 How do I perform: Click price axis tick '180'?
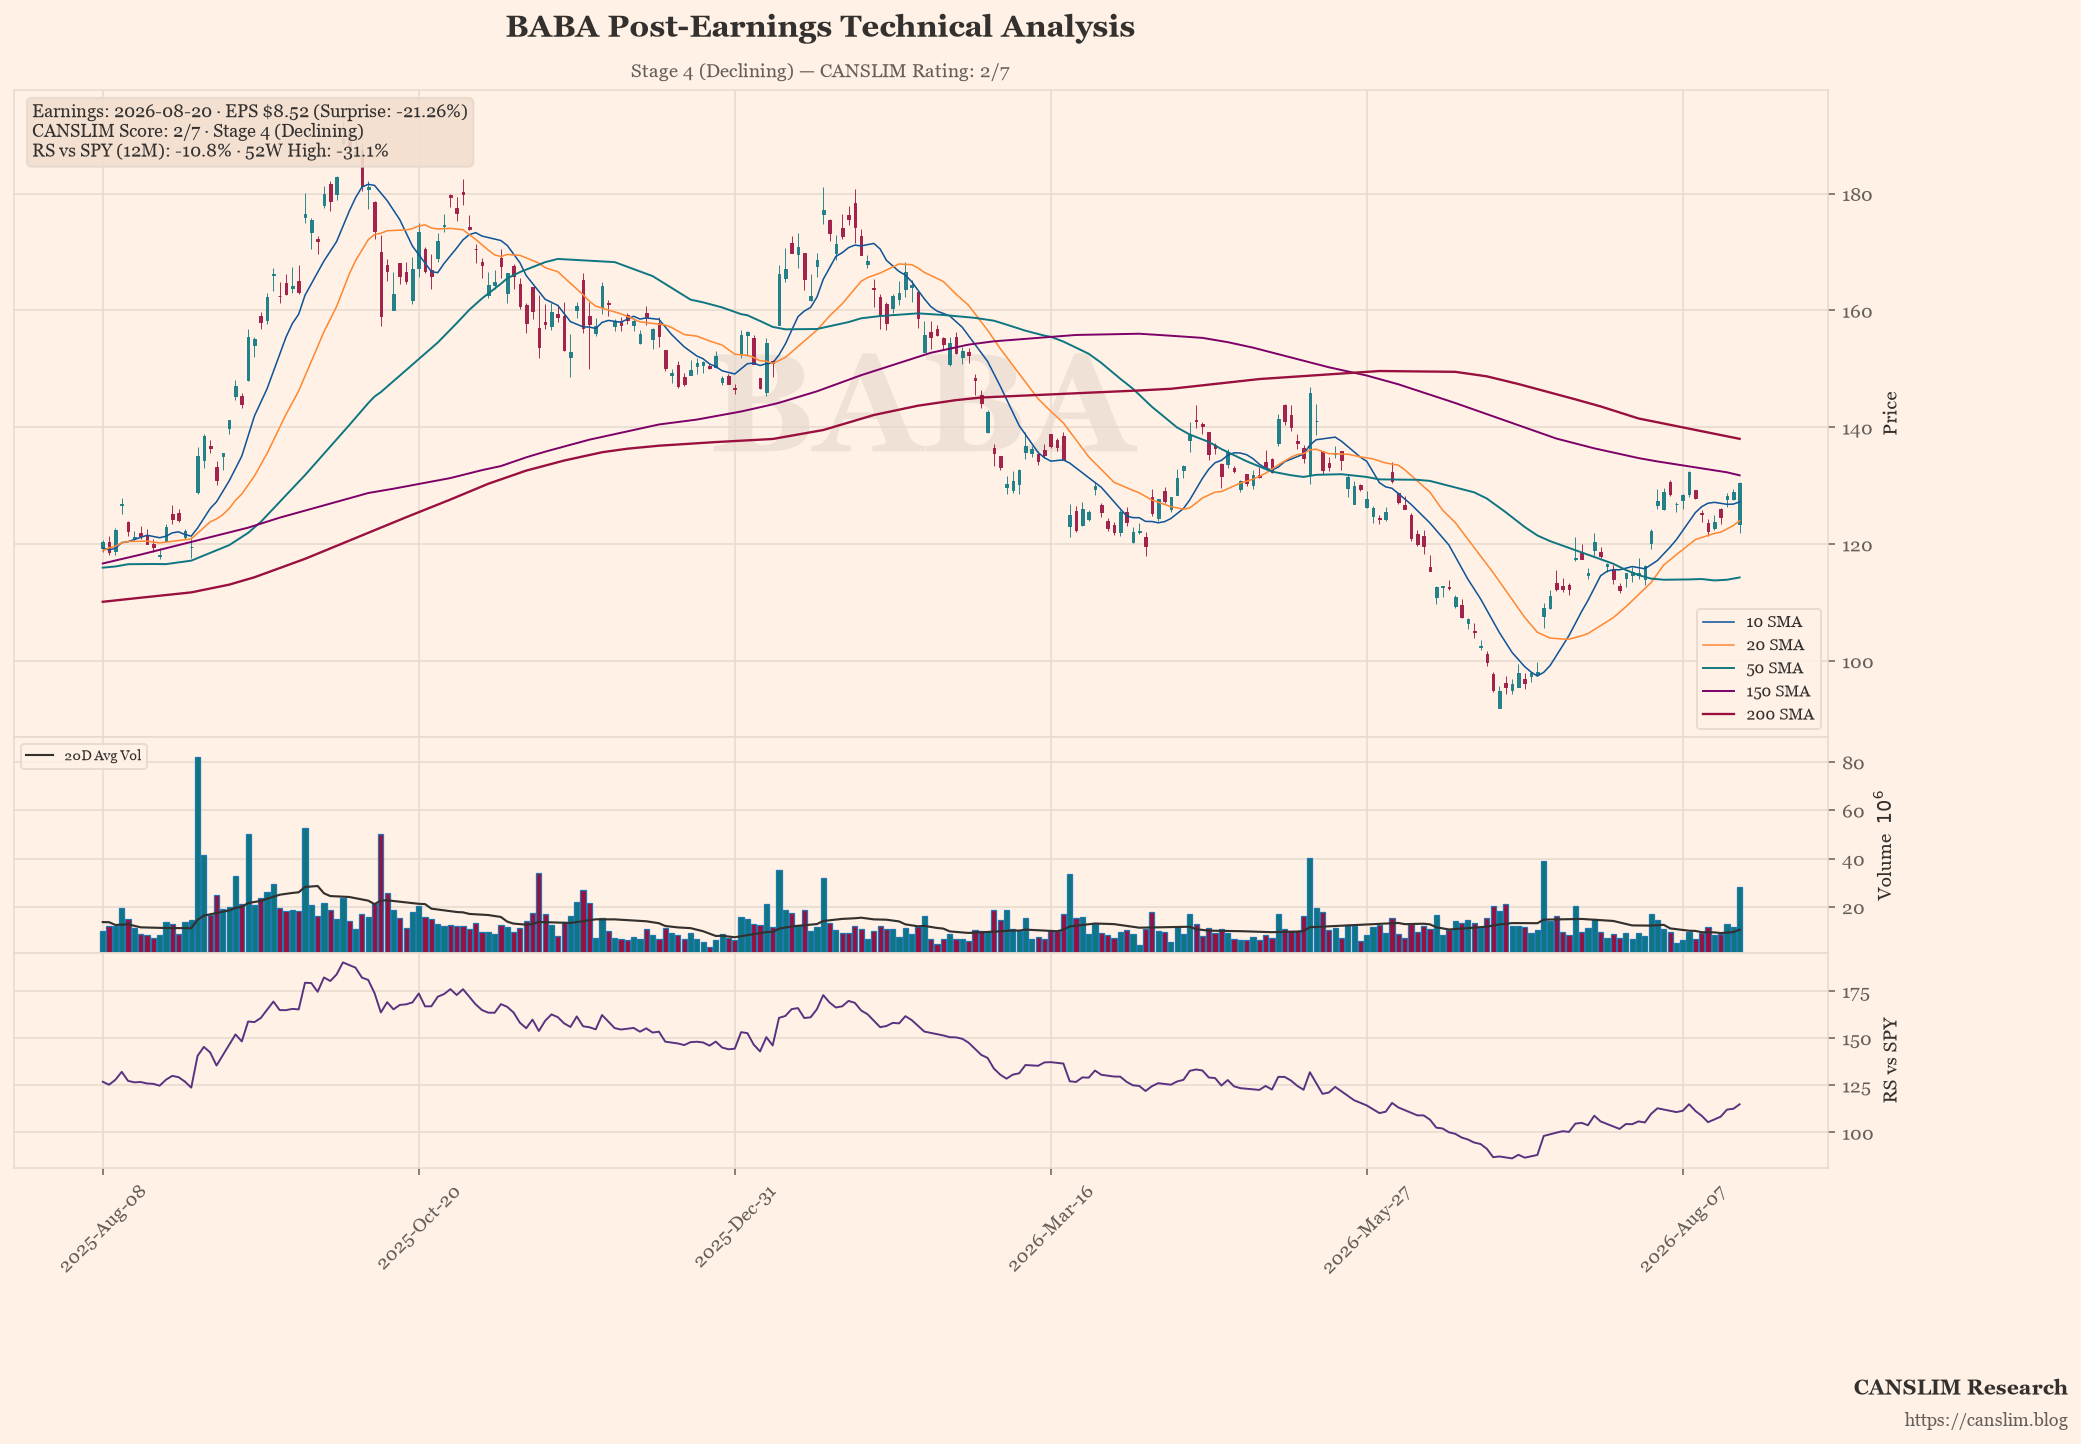coord(1858,195)
